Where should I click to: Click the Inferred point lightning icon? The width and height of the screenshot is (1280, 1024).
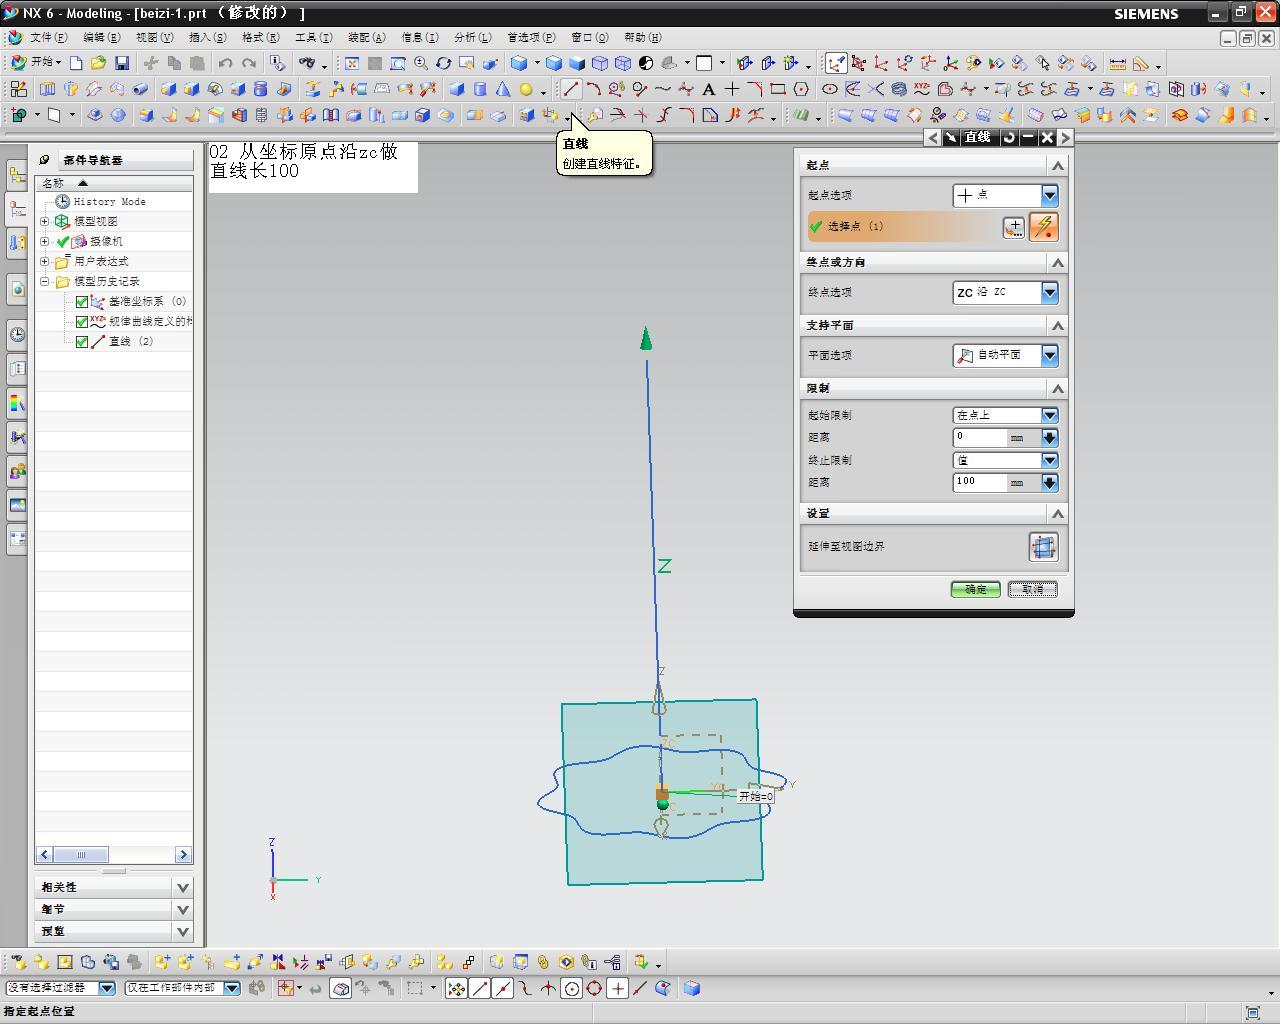click(1043, 227)
